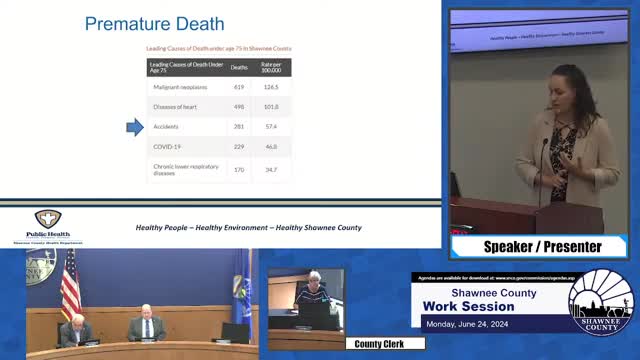
Task: Click the 'Speaker / Presenter' caption label
Action: tap(542, 247)
